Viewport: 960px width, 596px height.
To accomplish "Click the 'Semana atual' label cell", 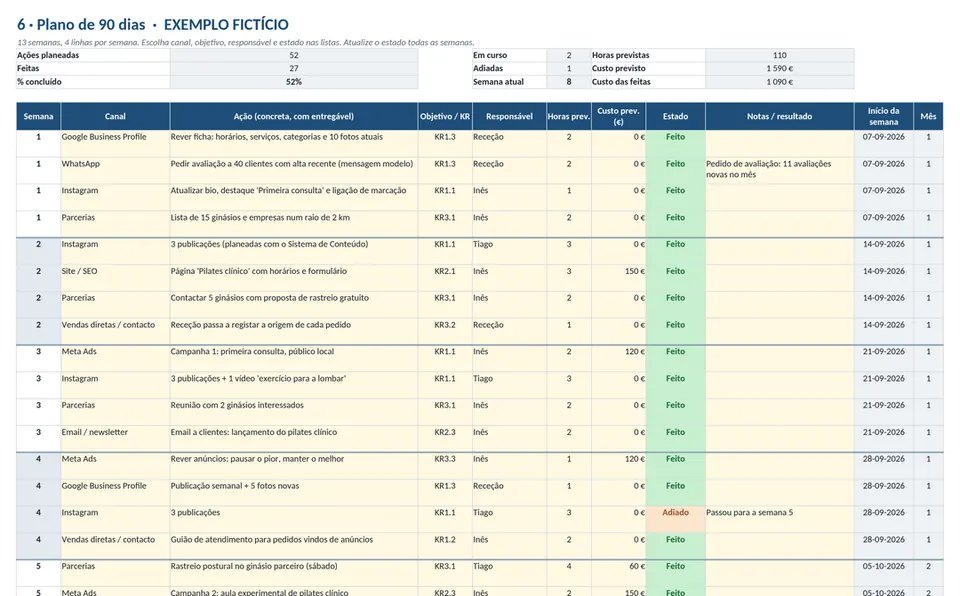I will click(509, 82).
